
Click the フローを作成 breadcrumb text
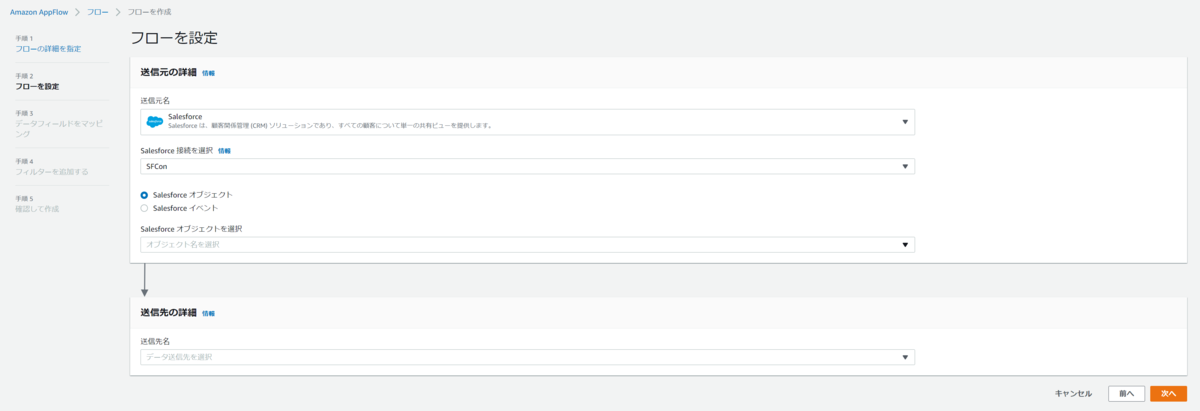tap(150, 11)
